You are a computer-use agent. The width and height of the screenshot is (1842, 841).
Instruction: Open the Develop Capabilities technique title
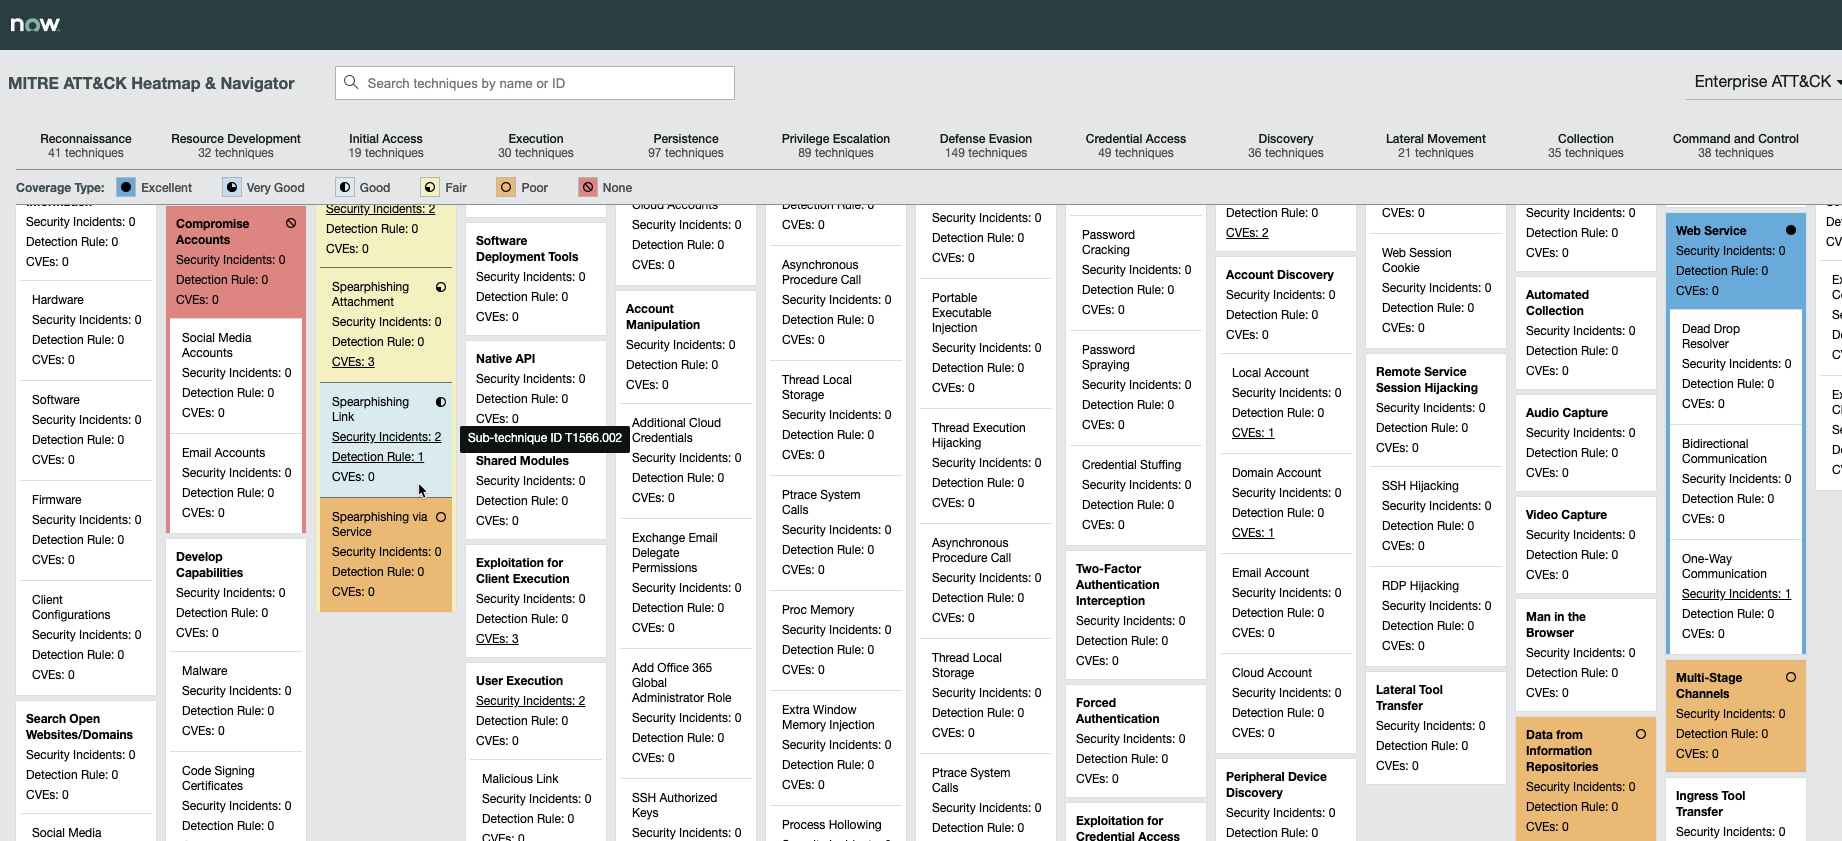point(209,565)
